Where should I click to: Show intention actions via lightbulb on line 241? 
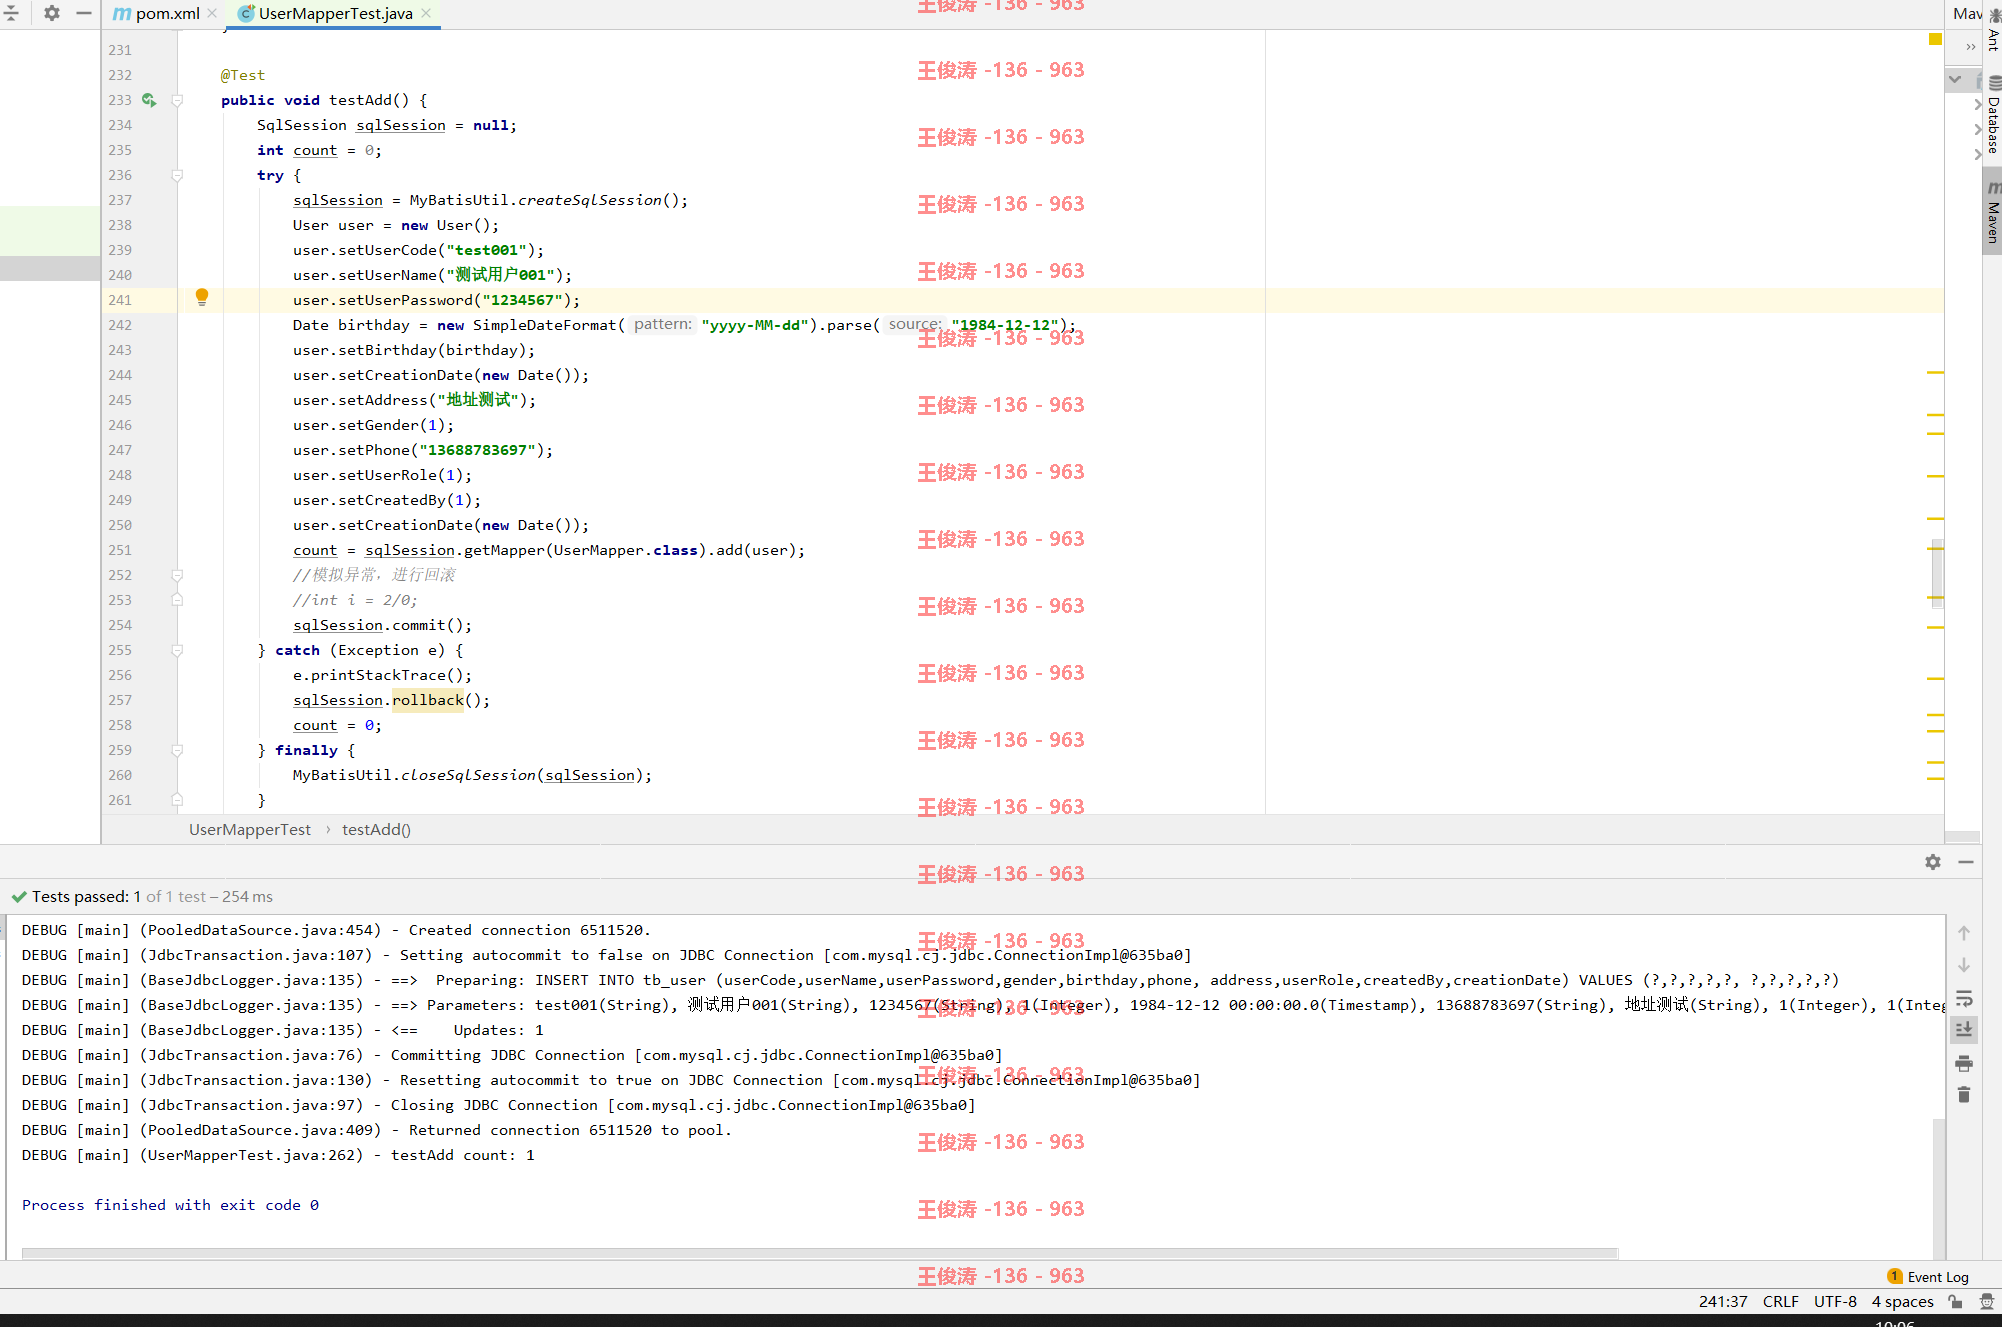pos(202,297)
